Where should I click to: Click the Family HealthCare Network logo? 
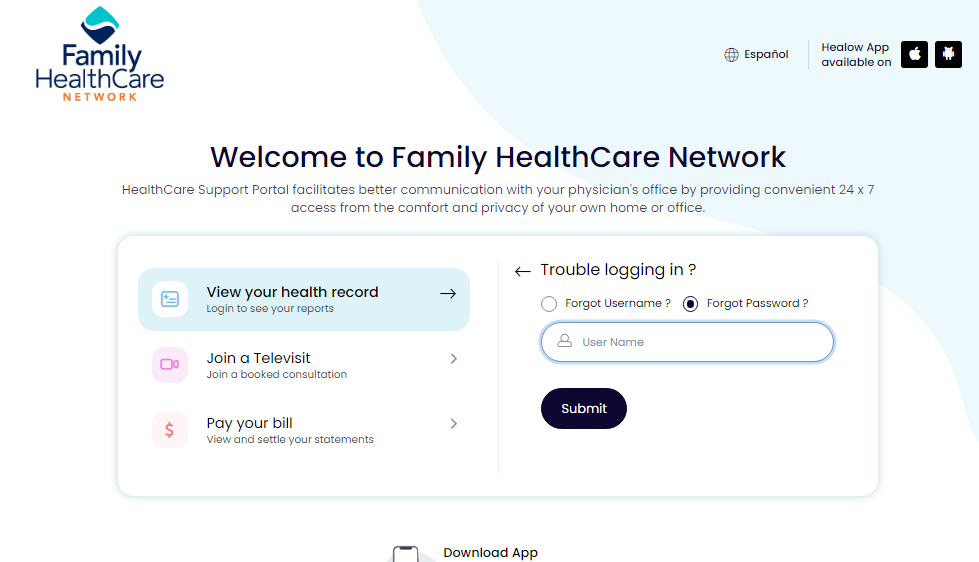click(100, 54)
